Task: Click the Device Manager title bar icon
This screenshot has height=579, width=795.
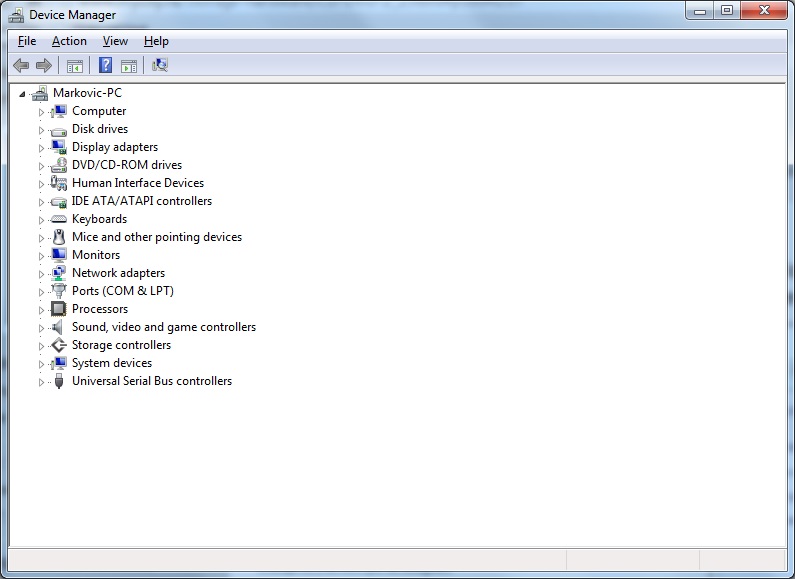Action: [x=16, y=15]
